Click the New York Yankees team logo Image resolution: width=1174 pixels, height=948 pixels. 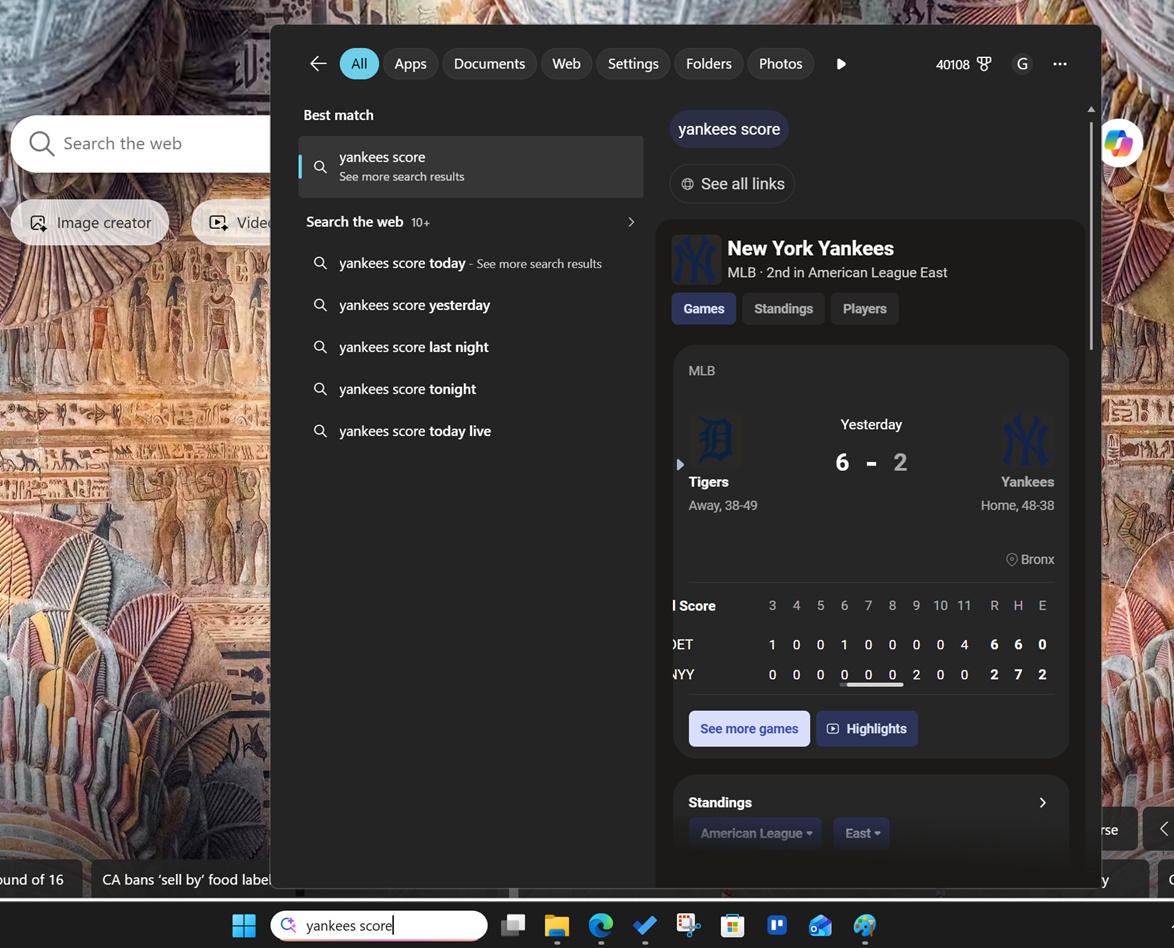click(696, 259)
